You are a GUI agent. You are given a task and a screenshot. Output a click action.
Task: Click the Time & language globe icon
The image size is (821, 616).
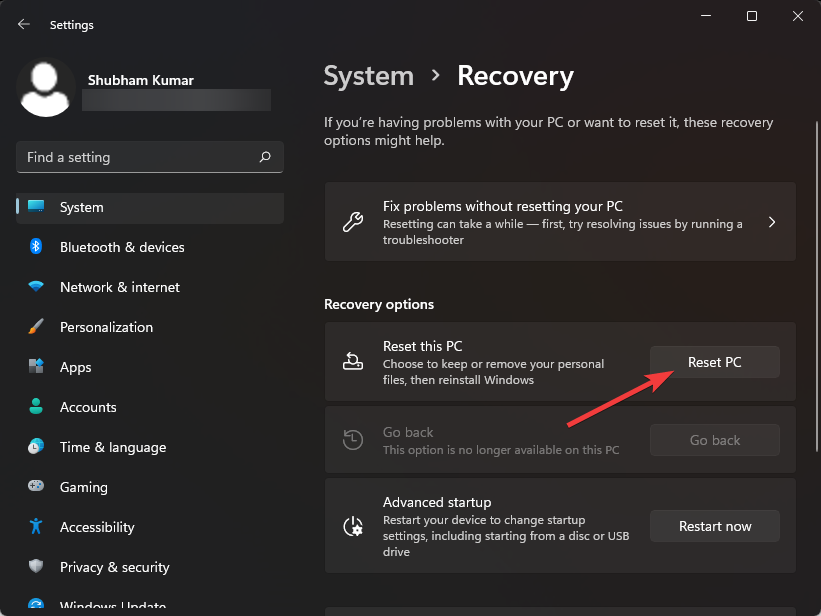36,446
